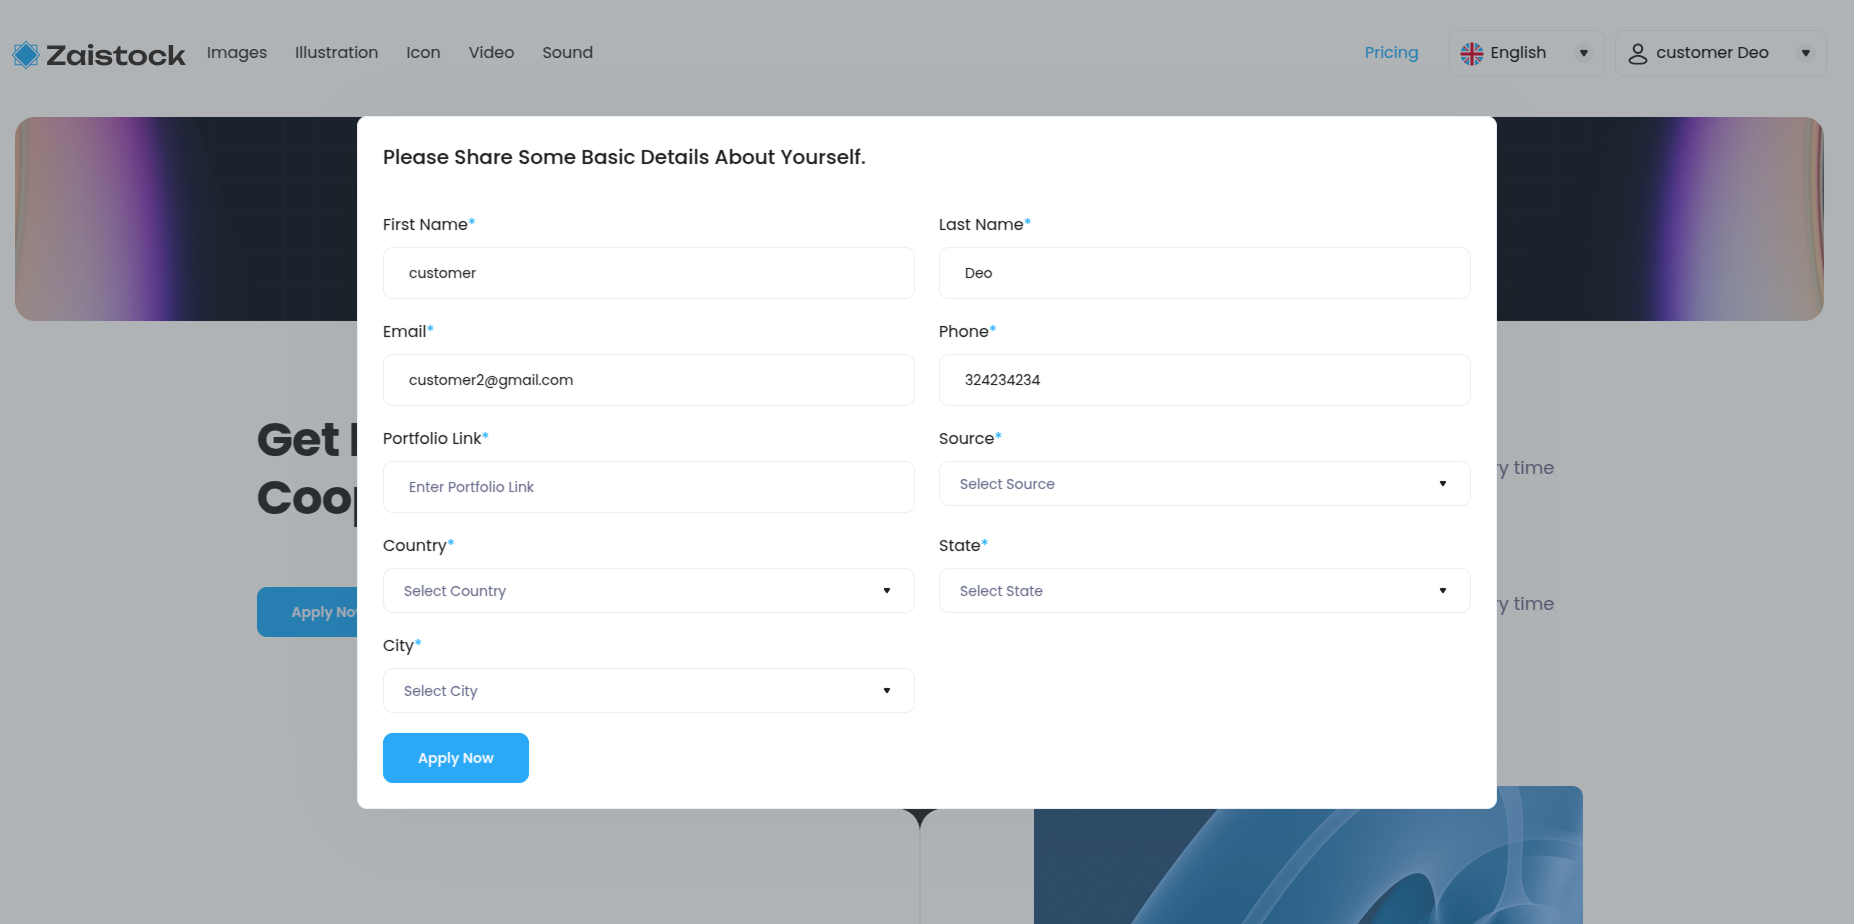Viewport: 1854px width, 924px height.
Task: Click the user profile icon
Action: tap(1637, 53)
